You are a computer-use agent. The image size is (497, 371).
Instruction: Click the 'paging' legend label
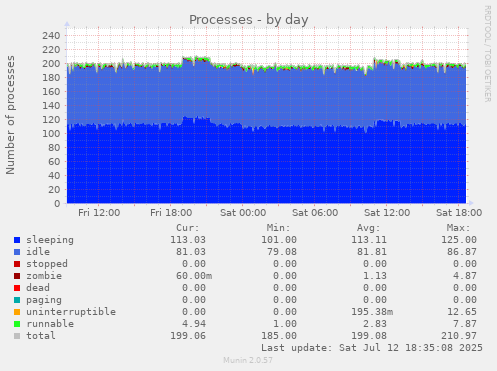[44, 300]
